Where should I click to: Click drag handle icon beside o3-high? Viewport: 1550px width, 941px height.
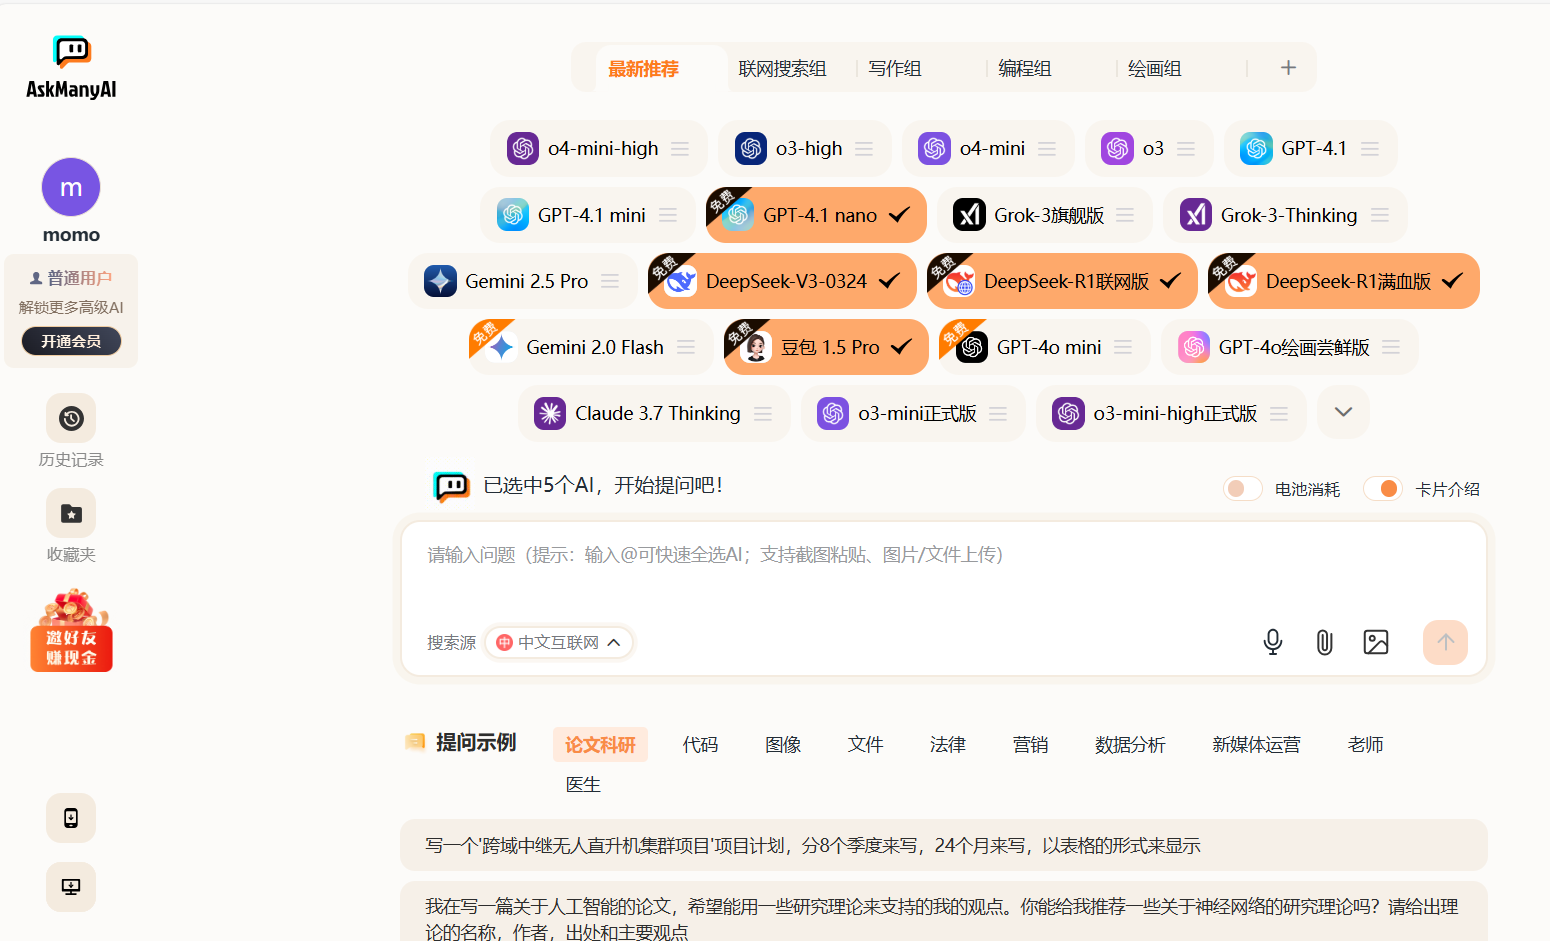click(x=864, y=148)
